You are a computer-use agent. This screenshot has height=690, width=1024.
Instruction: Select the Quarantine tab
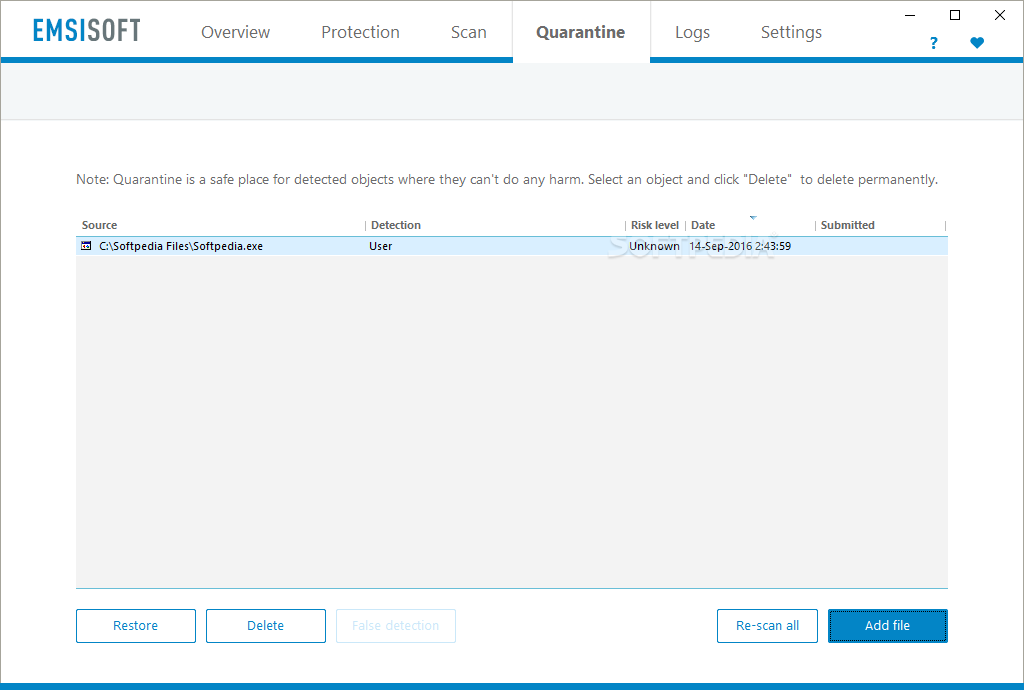pos(581,32)
